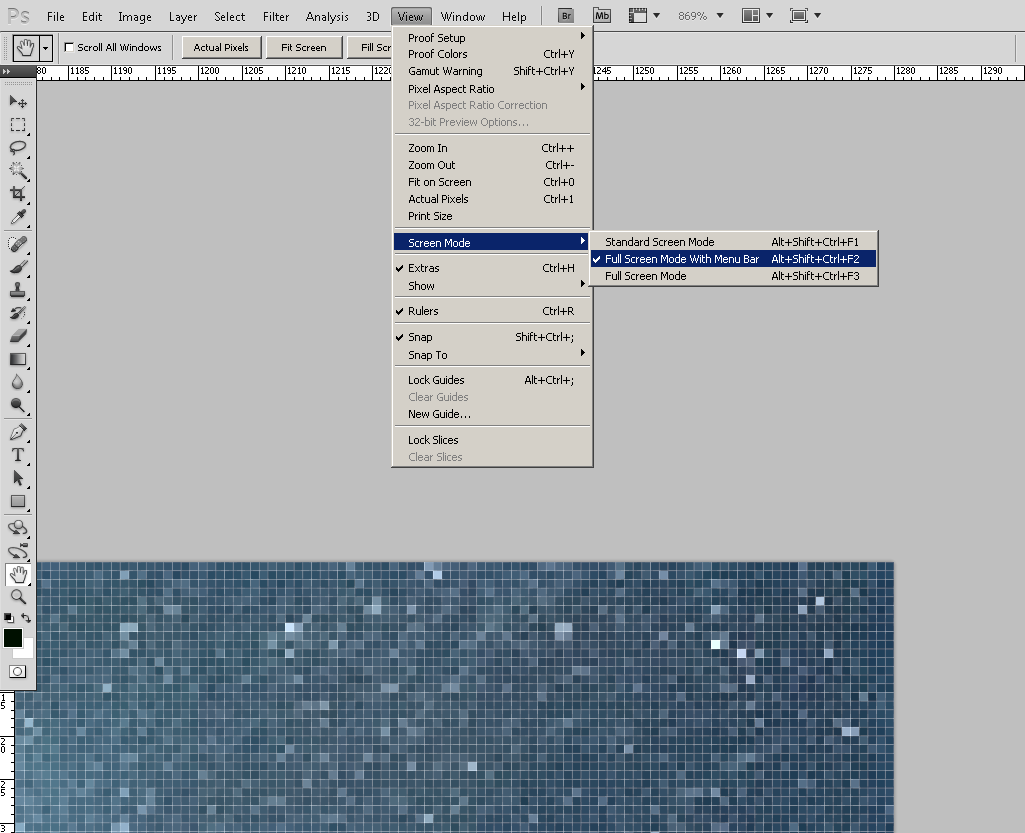
Task: Click the Actual Pixels options bar button
Action: [x=221, y=48]
